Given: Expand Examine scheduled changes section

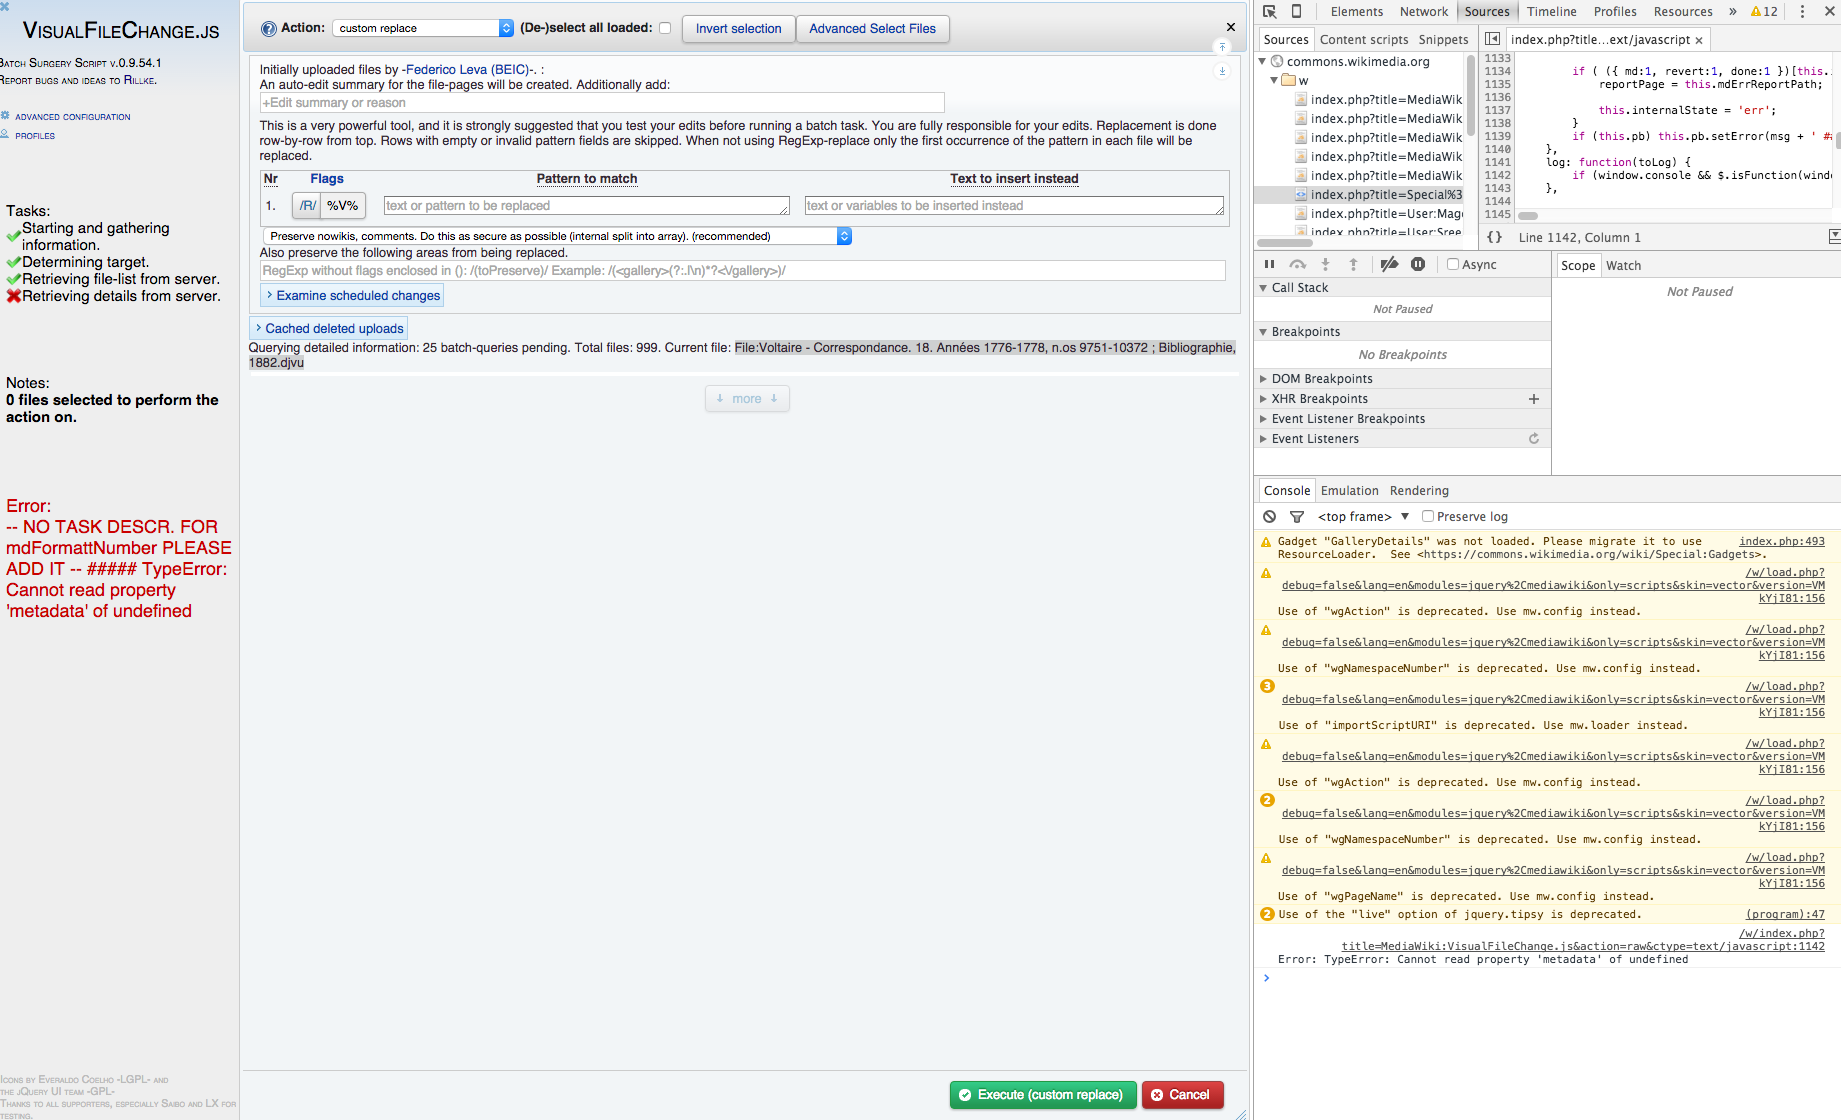Looking at the screenshot, I should pos(352,296).
